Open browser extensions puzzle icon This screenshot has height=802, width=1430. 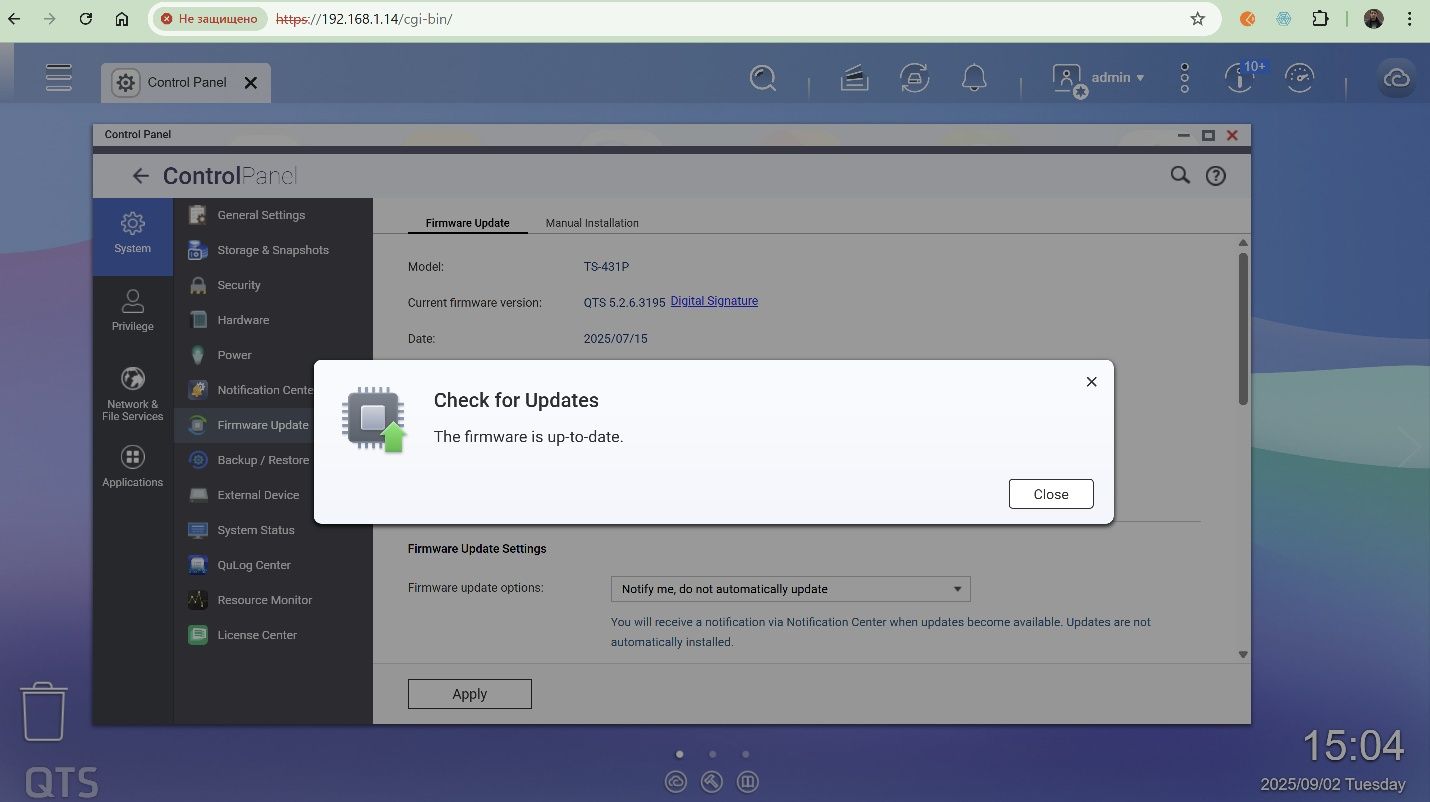1320,19
